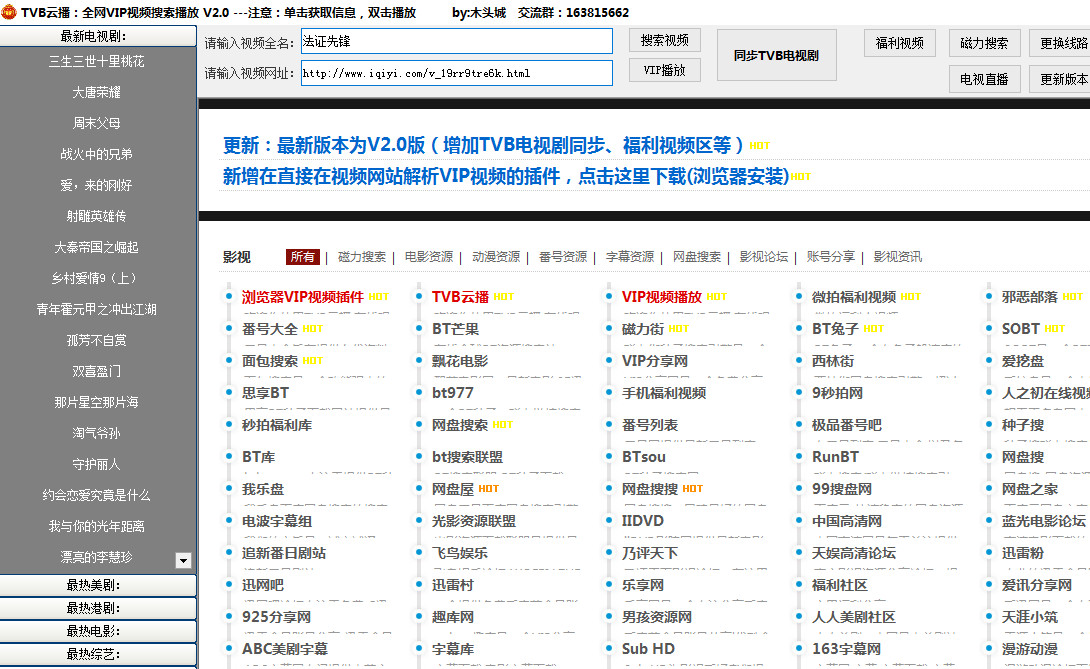Open the 人人美剧社区 link
Screen dimensions: 1090x669
854,617
